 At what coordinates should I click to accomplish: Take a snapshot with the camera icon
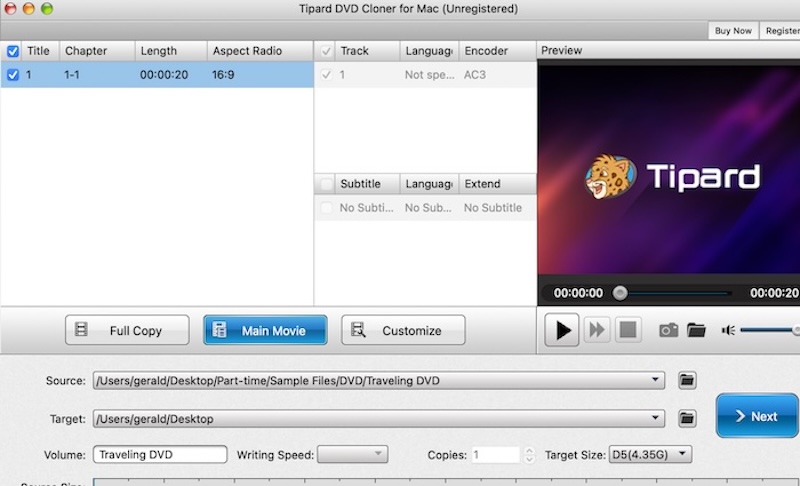point(668,330)
